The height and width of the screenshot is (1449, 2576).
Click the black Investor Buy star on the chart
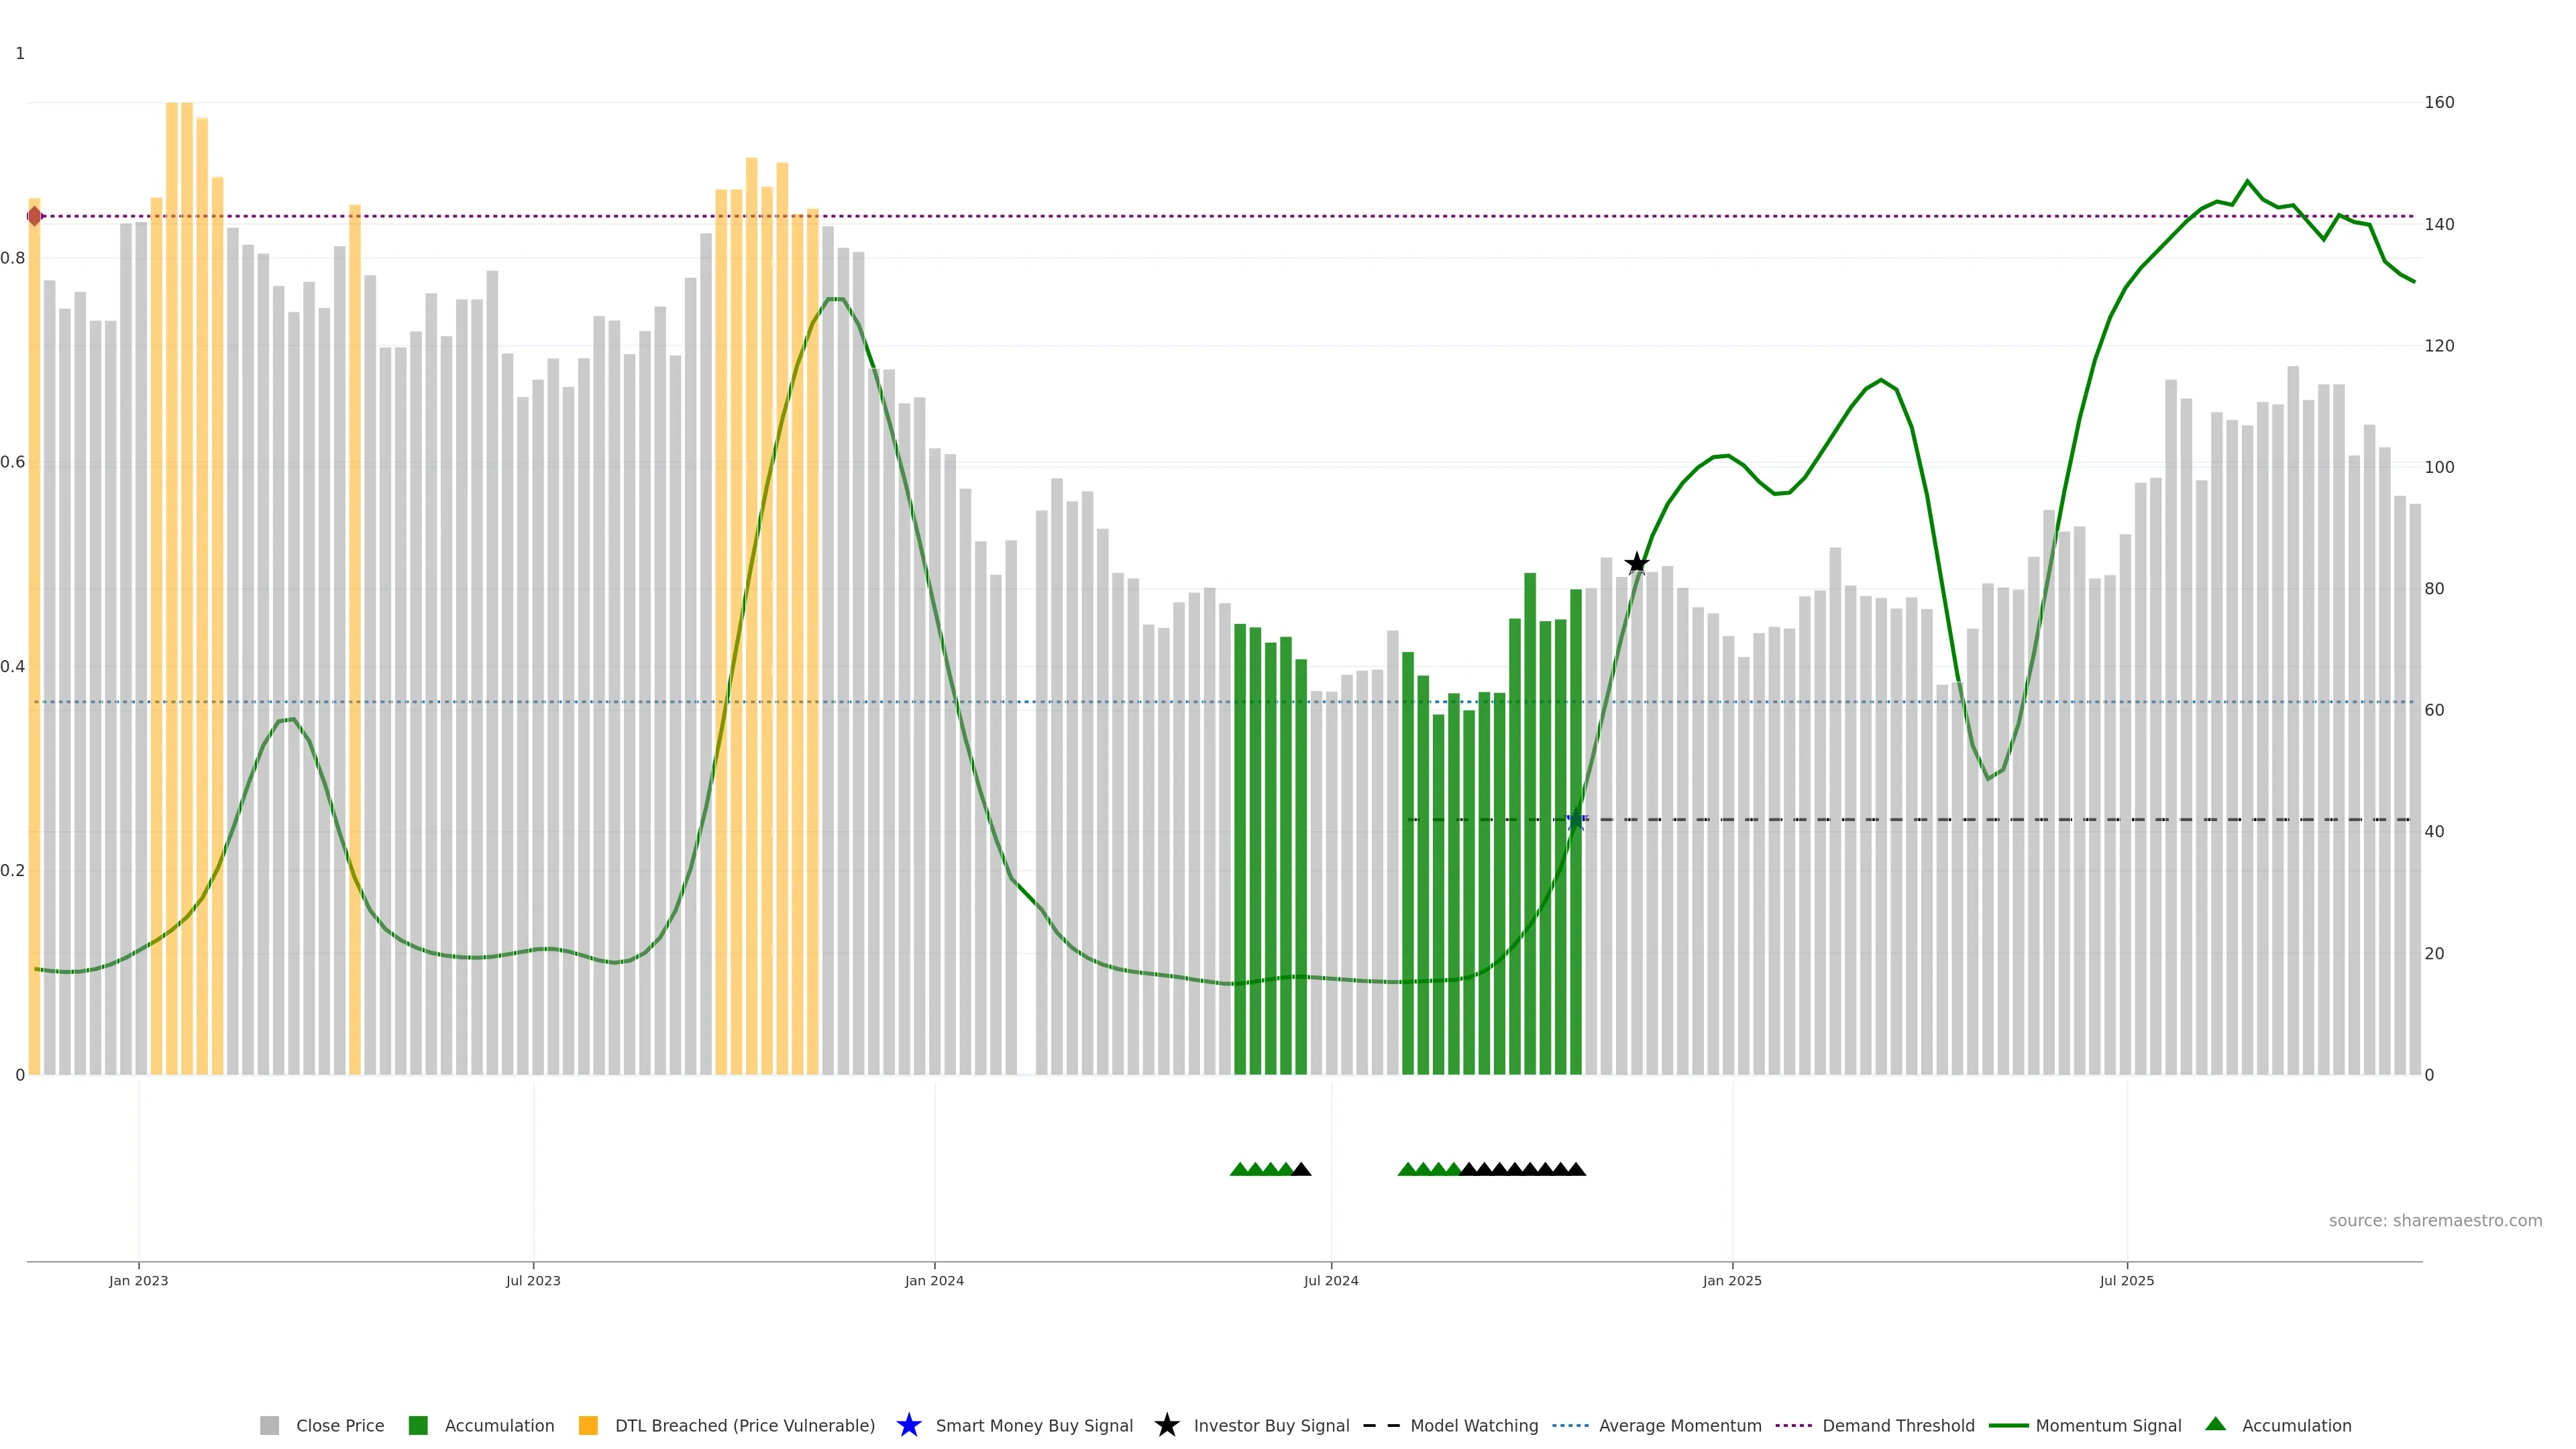[x=1636, y=563]
